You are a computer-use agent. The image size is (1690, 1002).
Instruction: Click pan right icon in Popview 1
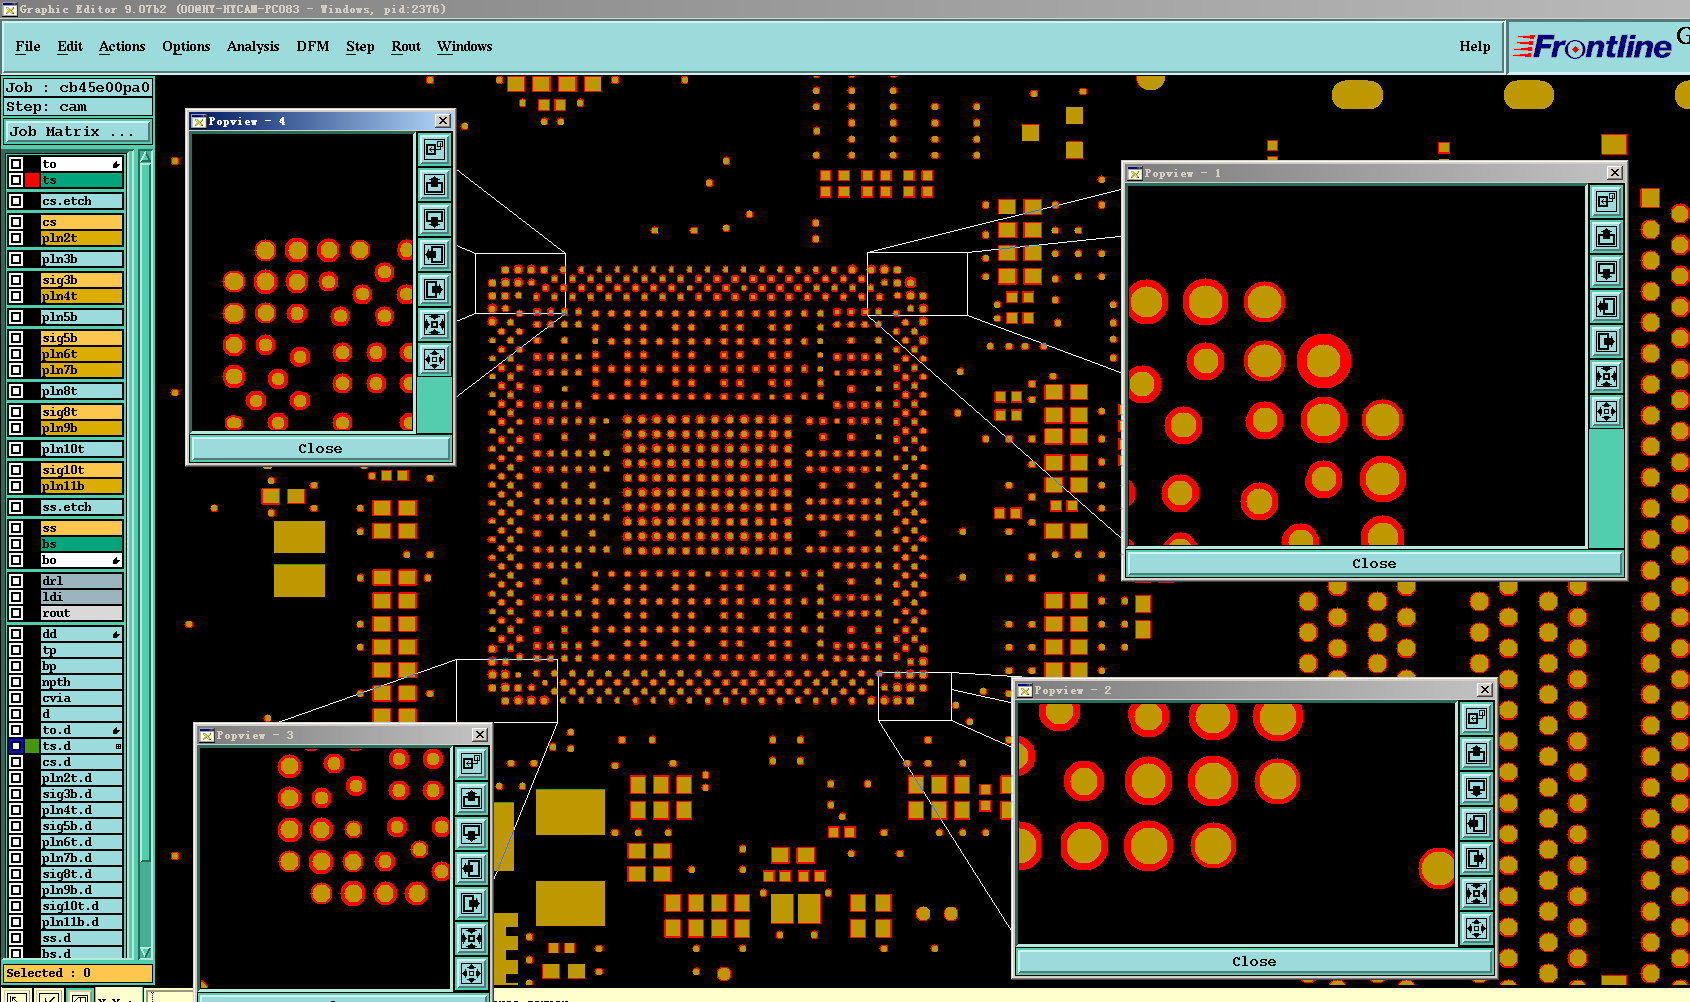point(1606,341)
